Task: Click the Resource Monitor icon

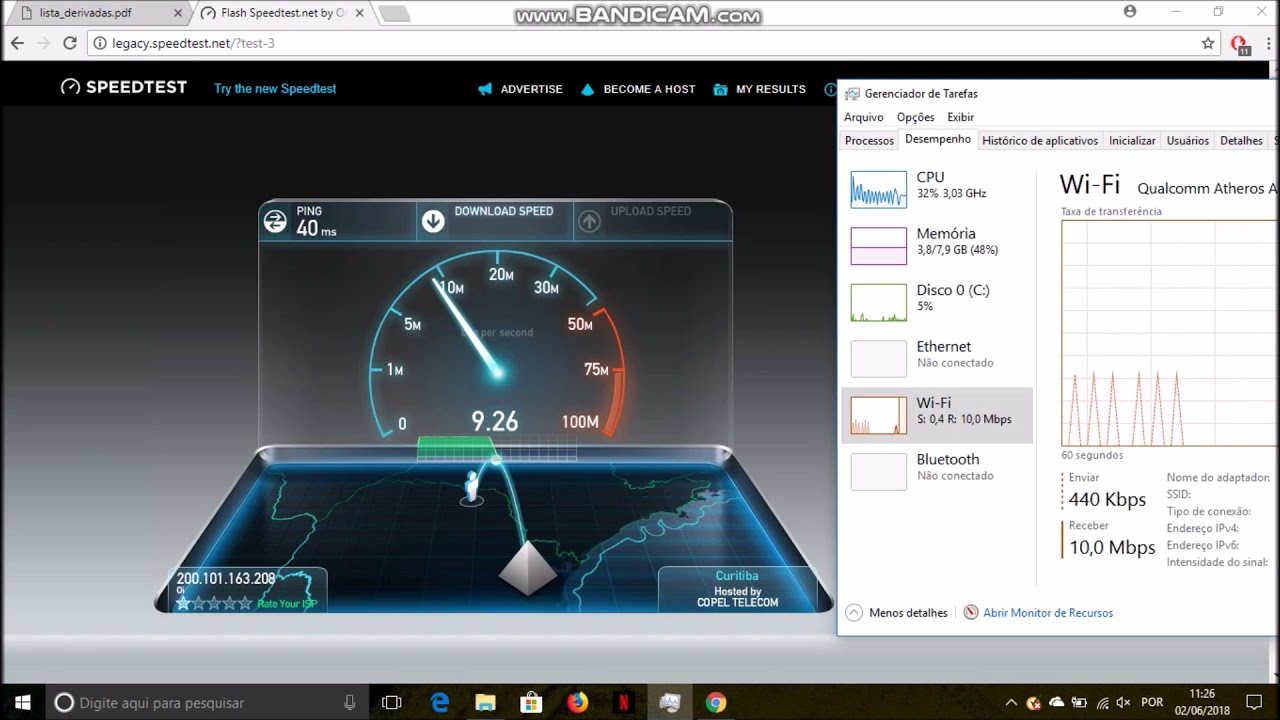Action: tap(970, 613)
